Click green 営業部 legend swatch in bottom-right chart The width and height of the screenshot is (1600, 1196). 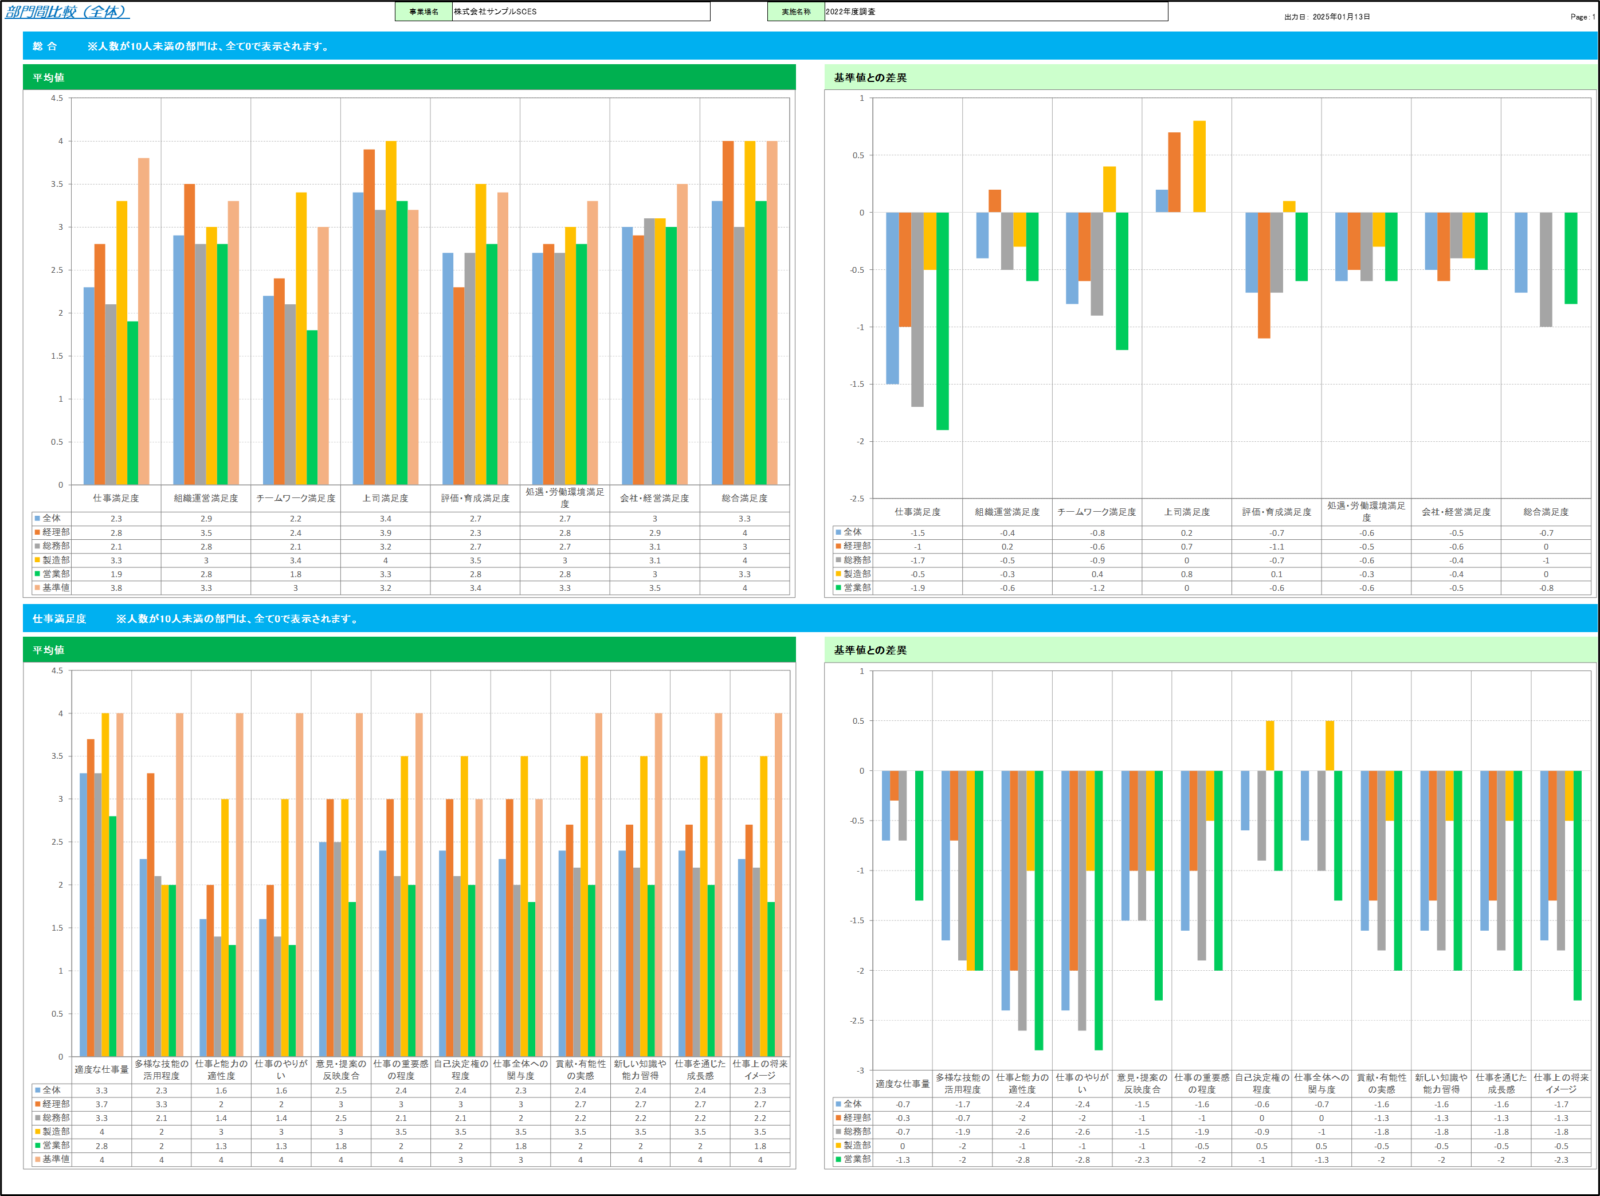point(838,1160)
